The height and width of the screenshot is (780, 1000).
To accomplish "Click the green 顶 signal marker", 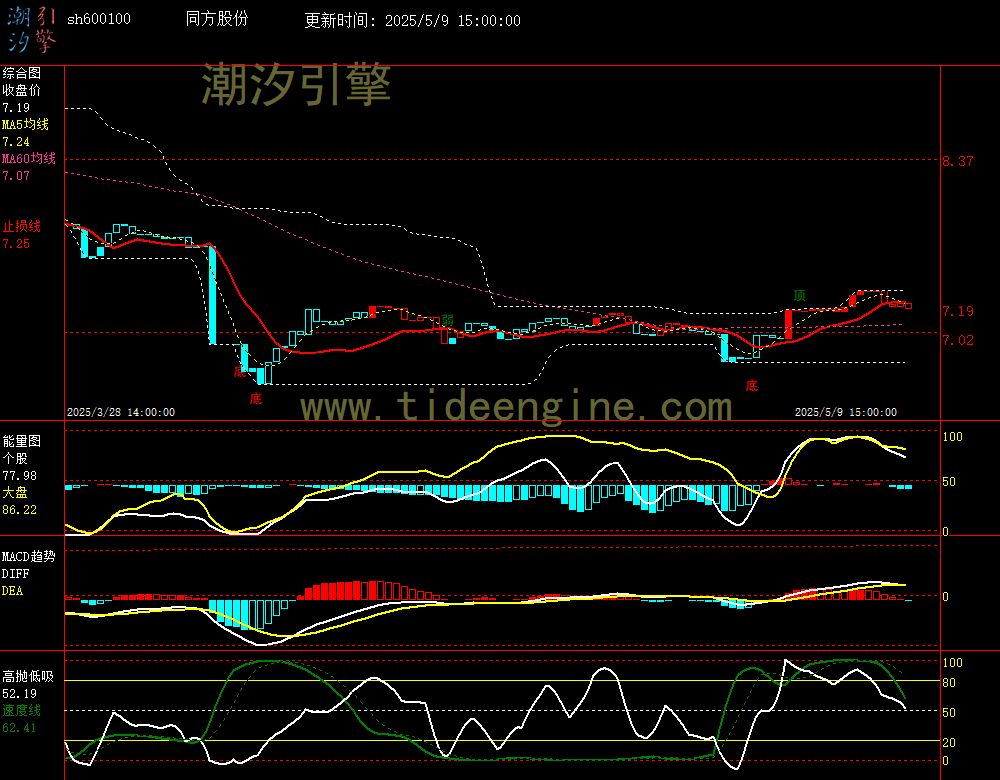I will pyautogui.click(x=799, y=295).
